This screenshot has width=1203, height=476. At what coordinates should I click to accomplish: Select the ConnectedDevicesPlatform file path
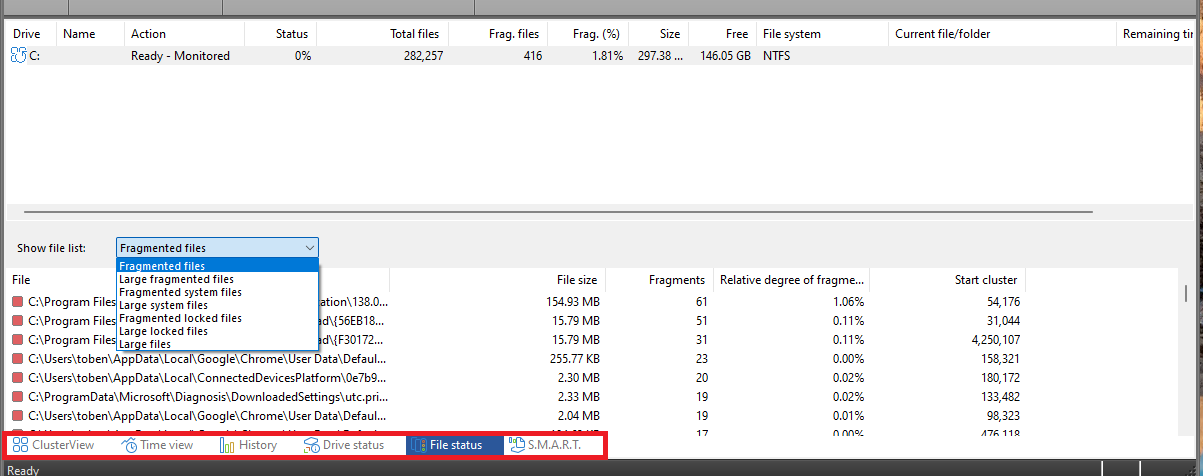[x=207, y=378]
